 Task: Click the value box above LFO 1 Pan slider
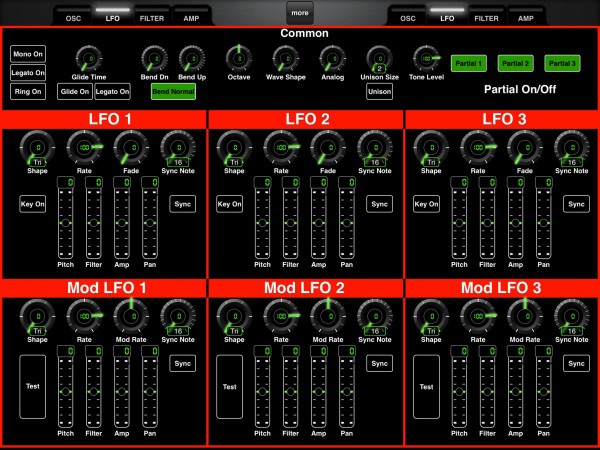point(150,182)
